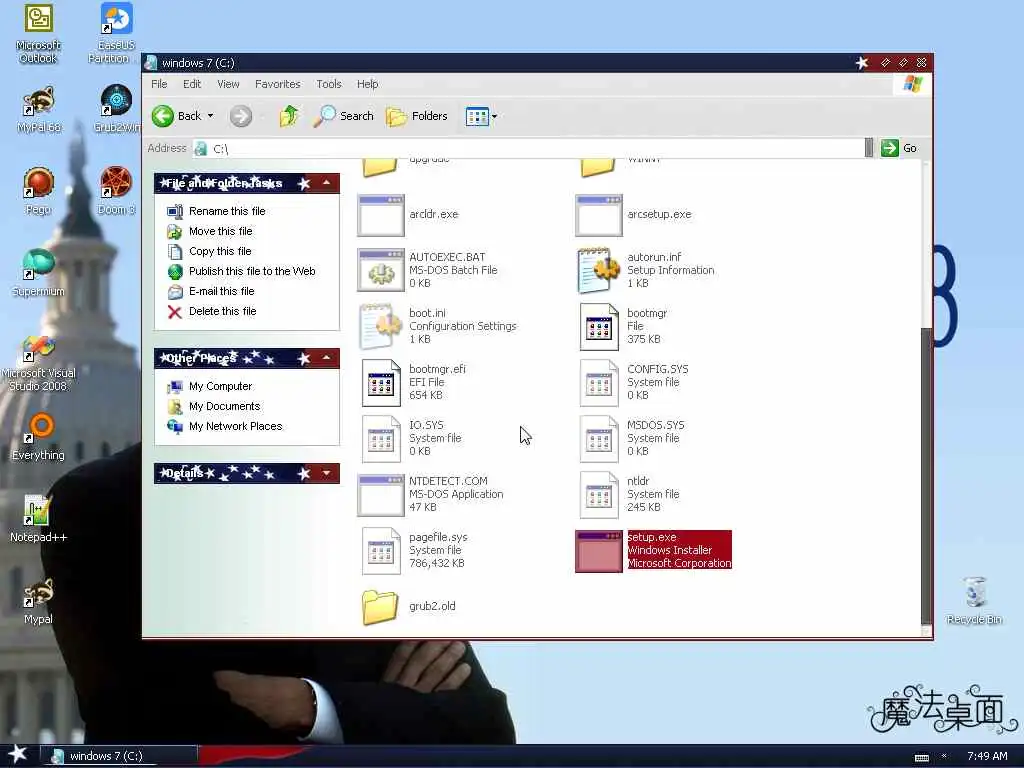Open the Help menu

point(367,84)
